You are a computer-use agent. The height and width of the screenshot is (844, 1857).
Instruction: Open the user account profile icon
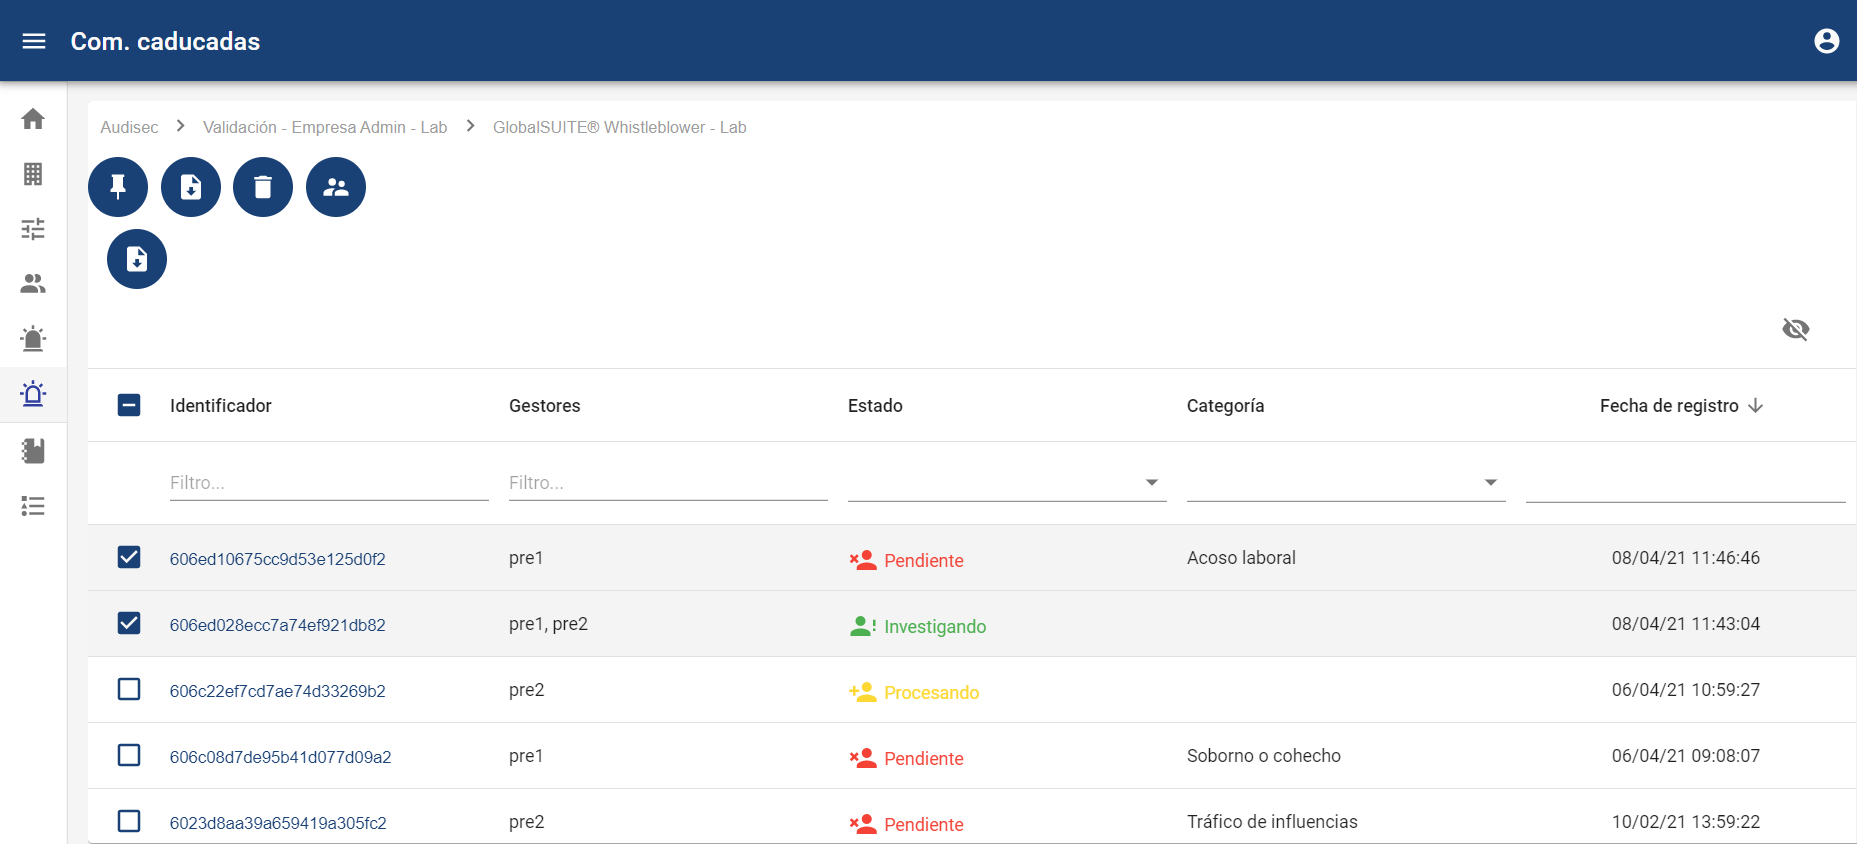[1826, 41]
